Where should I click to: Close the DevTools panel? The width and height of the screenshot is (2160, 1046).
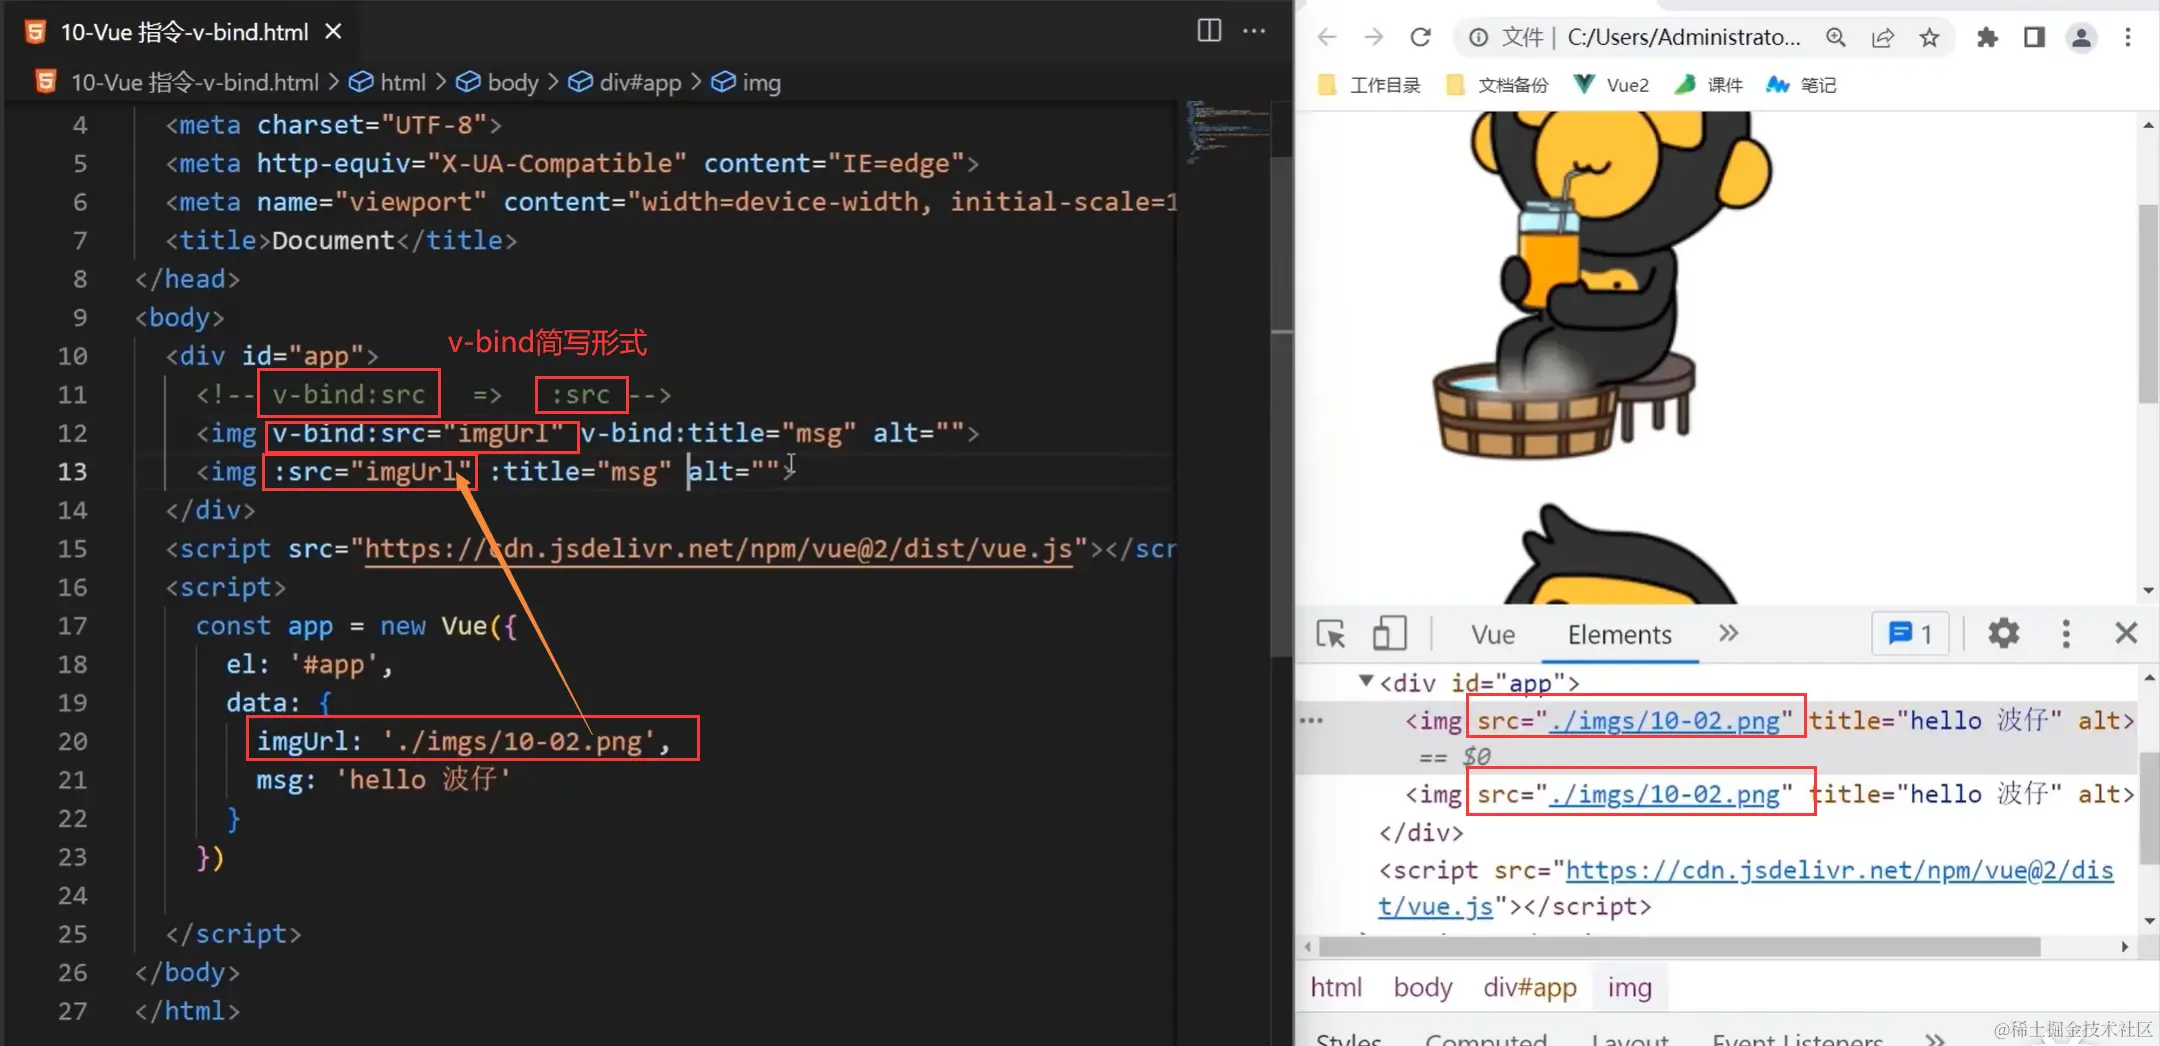click(2126, 633)
